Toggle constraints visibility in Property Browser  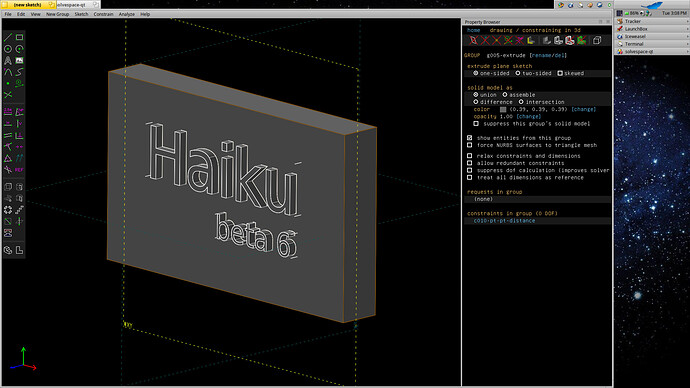click(x=519, y=40)
